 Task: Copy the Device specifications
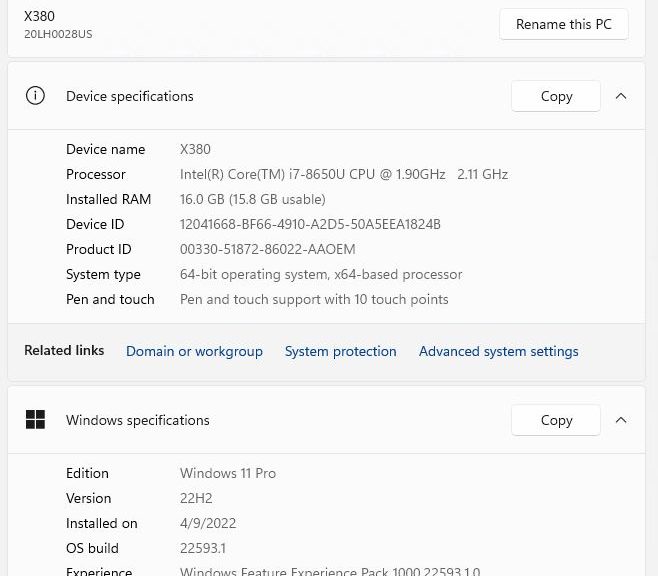[556, 96]
